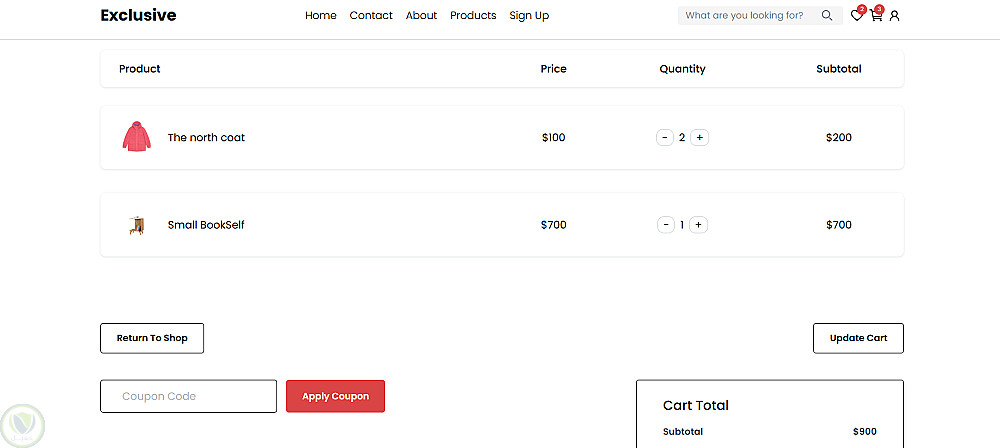Open the Products menu item

(x=473, y=16)
